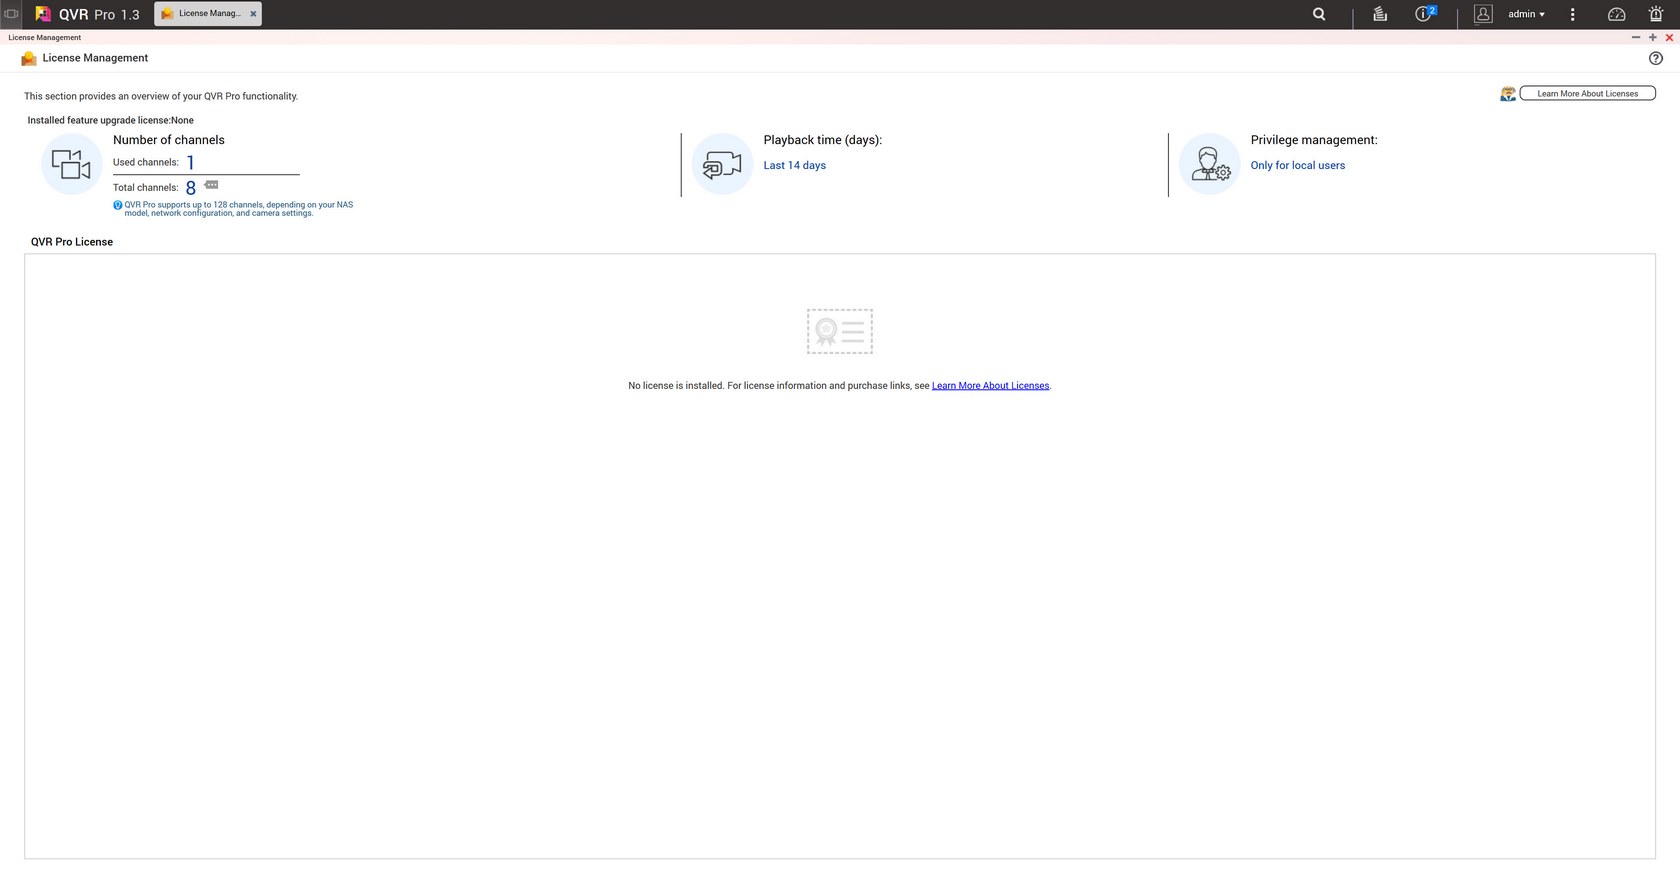The width and height of the screenshot is (1680, 881).
Task: Click the Privilege management user icon
Action: (1209, 164)
